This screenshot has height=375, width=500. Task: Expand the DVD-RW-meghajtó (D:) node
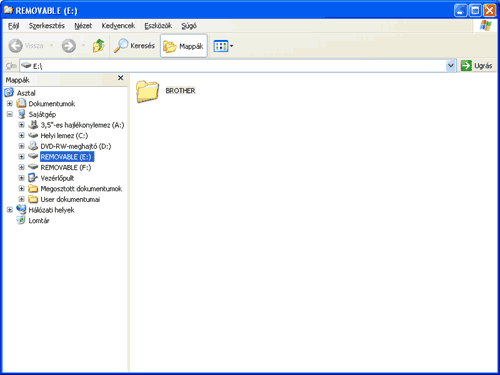coord(22,146)
